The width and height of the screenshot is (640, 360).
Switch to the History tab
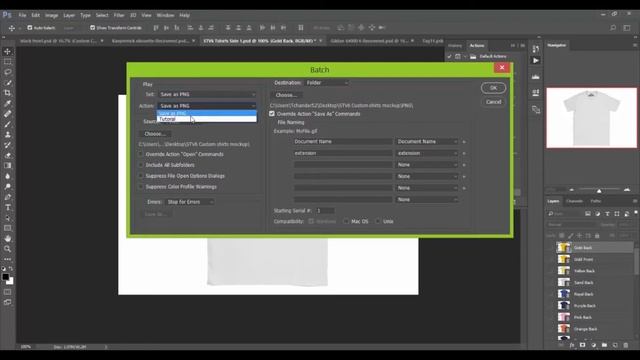(455, 46)
